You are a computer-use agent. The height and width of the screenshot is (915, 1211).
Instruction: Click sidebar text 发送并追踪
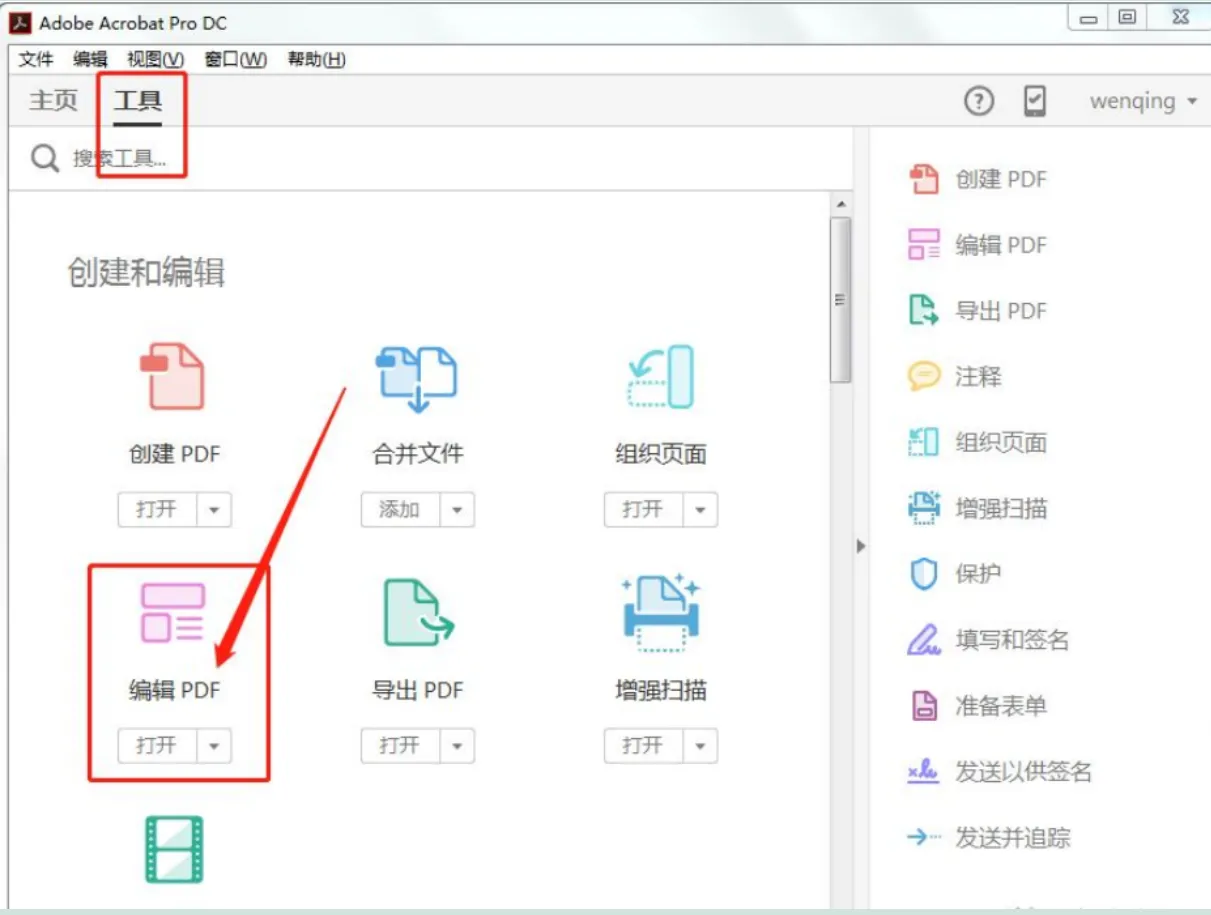tap(1012, 838)
